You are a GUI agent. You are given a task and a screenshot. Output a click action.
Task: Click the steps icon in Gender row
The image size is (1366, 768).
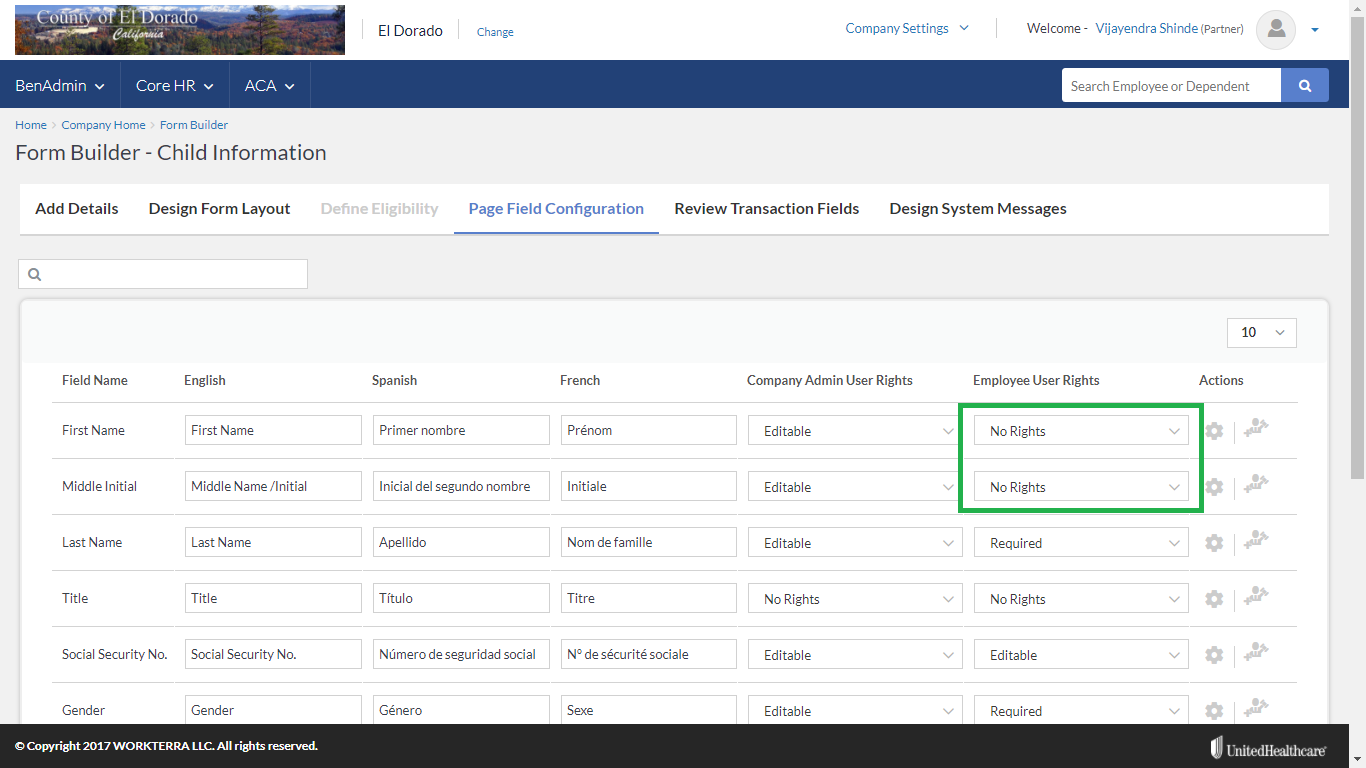coord(1256,708)
